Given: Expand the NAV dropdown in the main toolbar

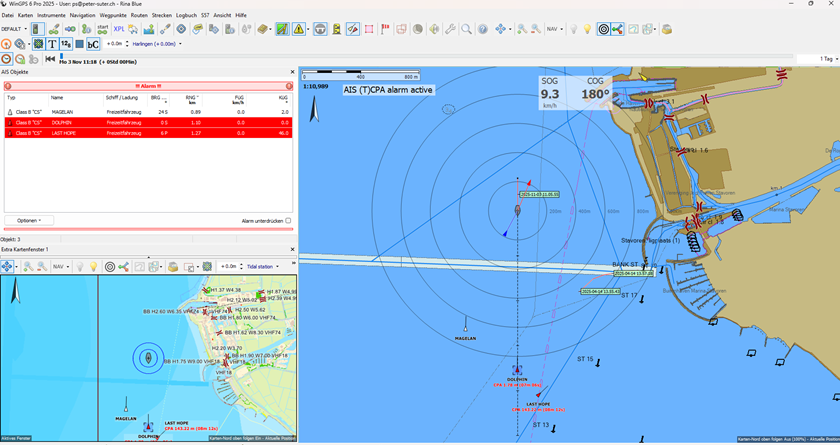Looking at the screenshot, I should 554,29.
